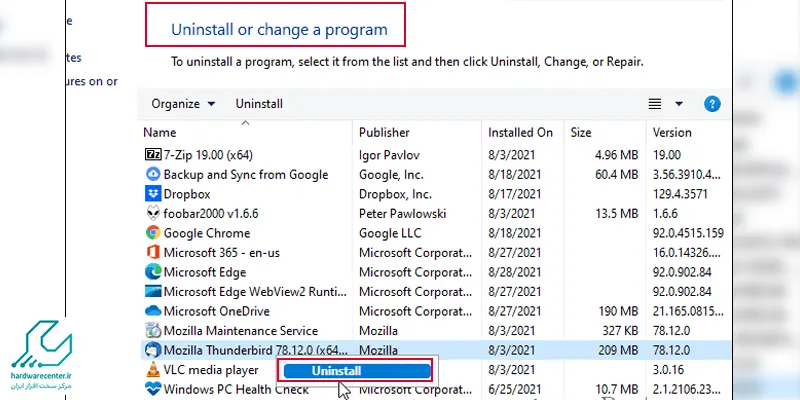Screen dimensions: 800x400
Task: Click the 6/25/2021 installed date cell
Action: tap(514, 389)
